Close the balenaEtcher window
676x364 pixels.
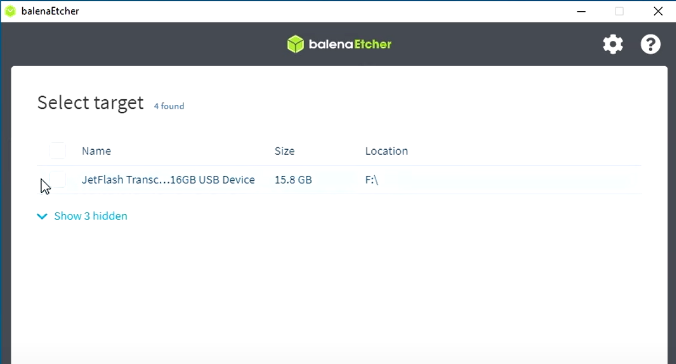point(658,11)
